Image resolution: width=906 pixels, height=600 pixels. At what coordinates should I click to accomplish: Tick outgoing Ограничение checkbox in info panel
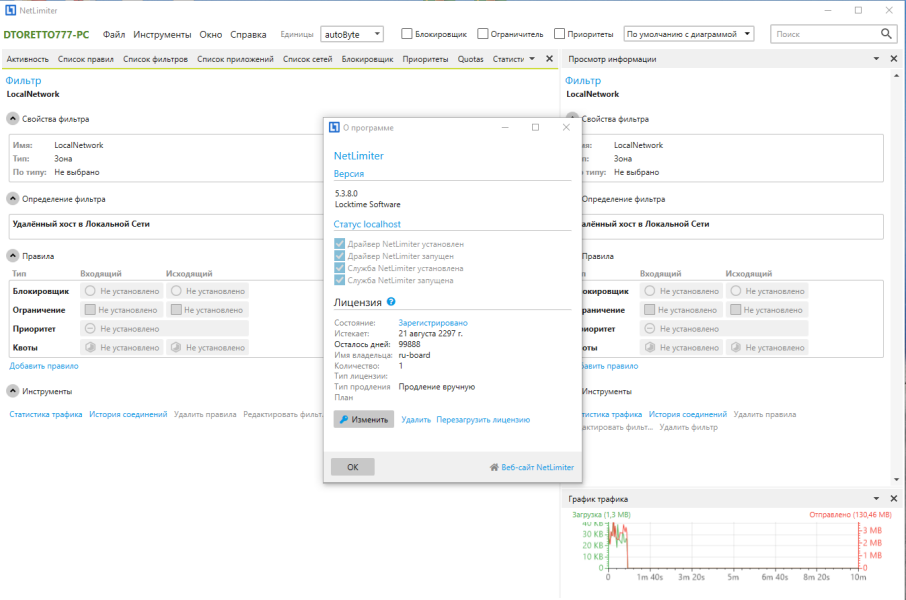pos(736,310)
